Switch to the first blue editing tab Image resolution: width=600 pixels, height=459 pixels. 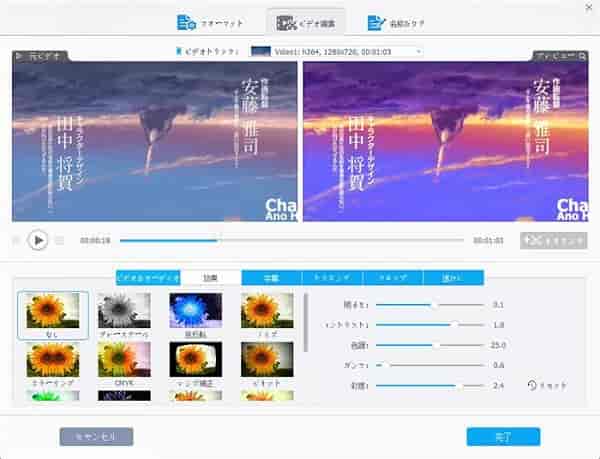pos(148,278)
